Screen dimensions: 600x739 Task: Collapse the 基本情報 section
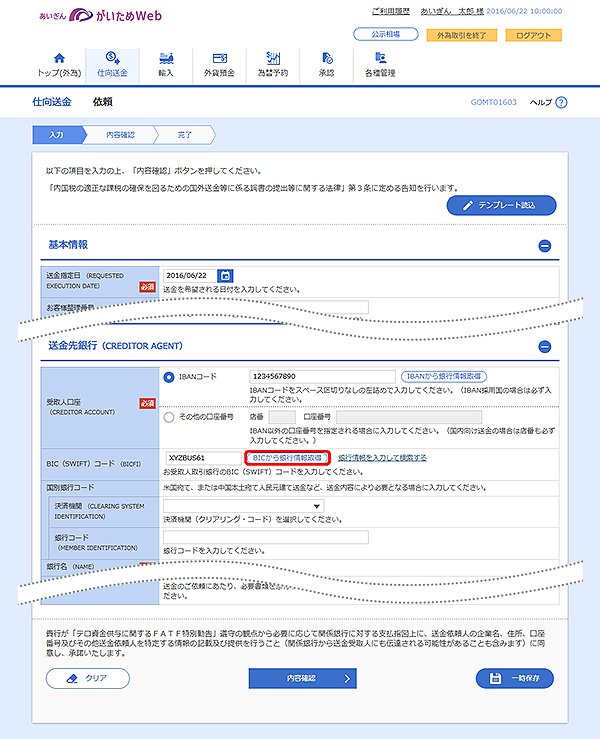[544, 245]
